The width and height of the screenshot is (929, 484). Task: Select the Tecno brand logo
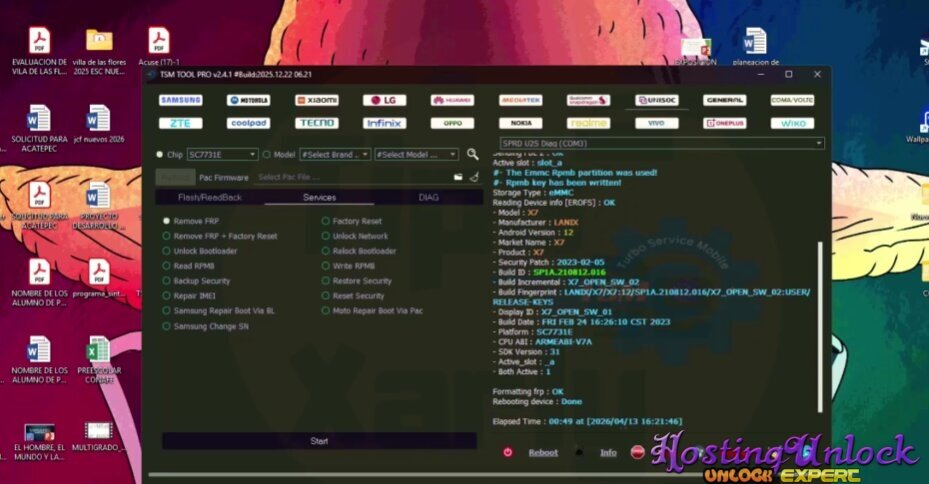pos(317,123)
